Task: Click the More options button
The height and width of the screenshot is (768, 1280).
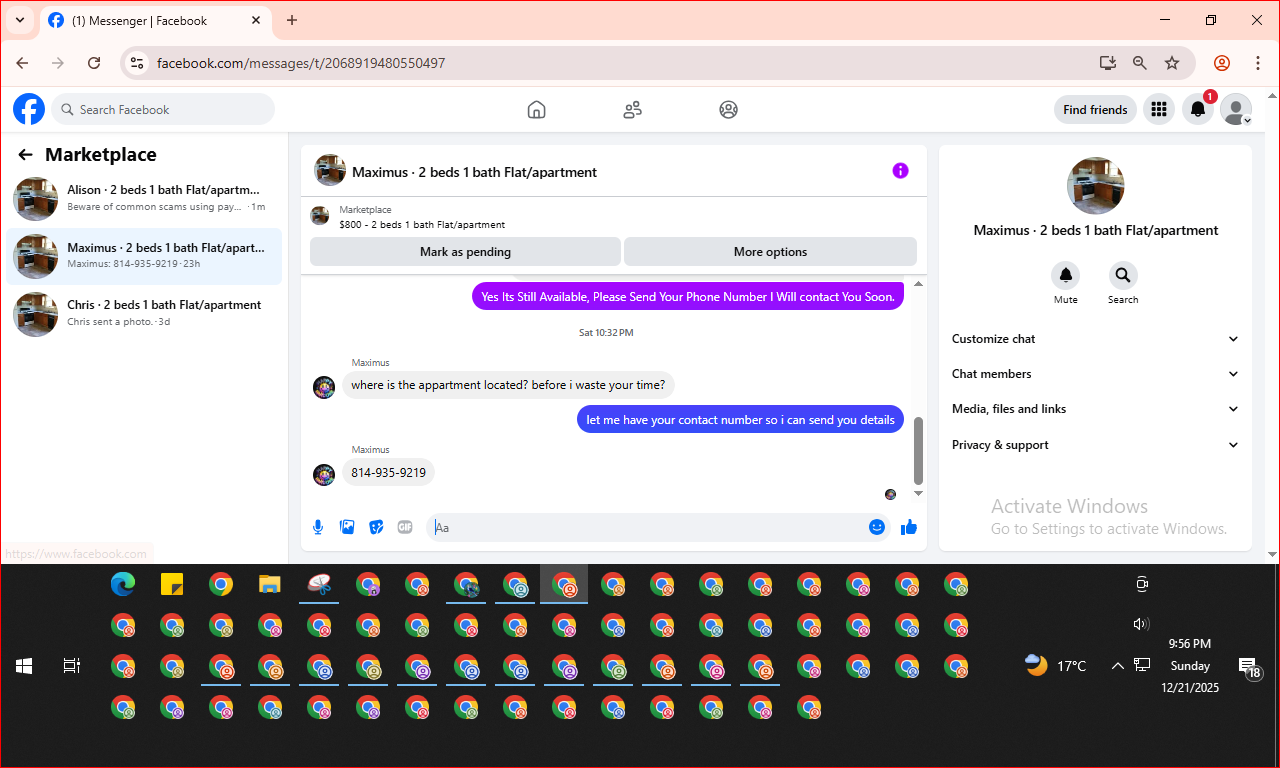Action: [x=770, y=252]
